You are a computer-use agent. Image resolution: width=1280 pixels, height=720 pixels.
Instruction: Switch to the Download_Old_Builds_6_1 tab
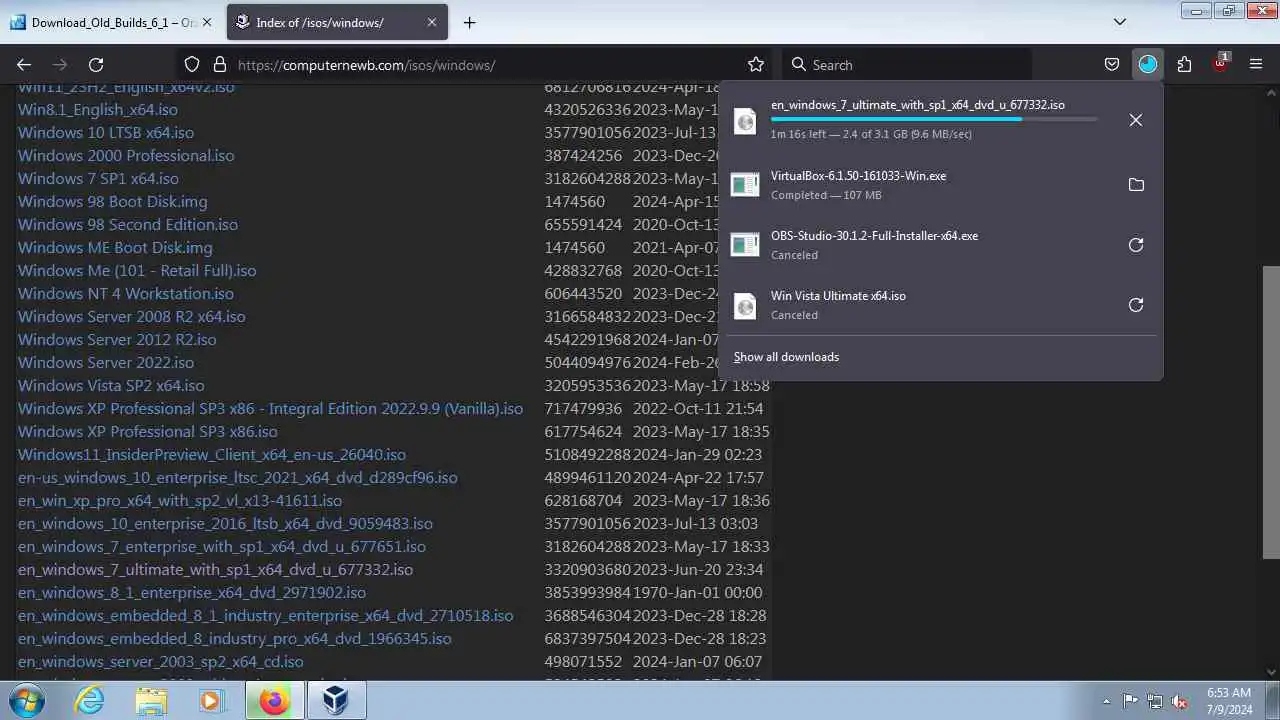point(112,22)
